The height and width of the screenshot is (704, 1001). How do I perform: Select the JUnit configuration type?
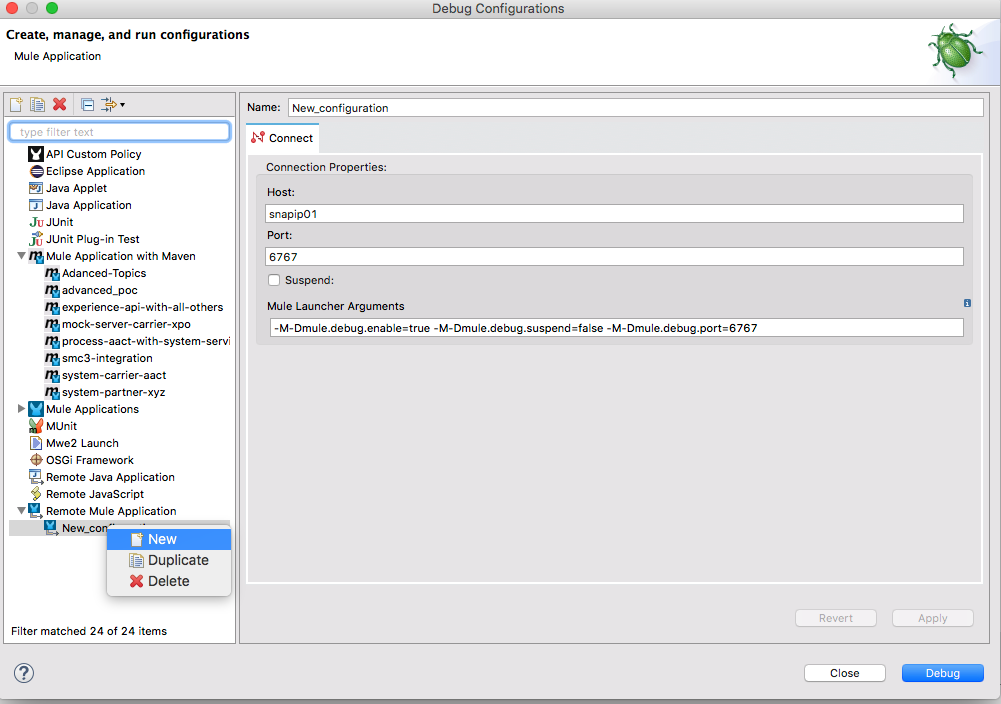pos(59,222)
